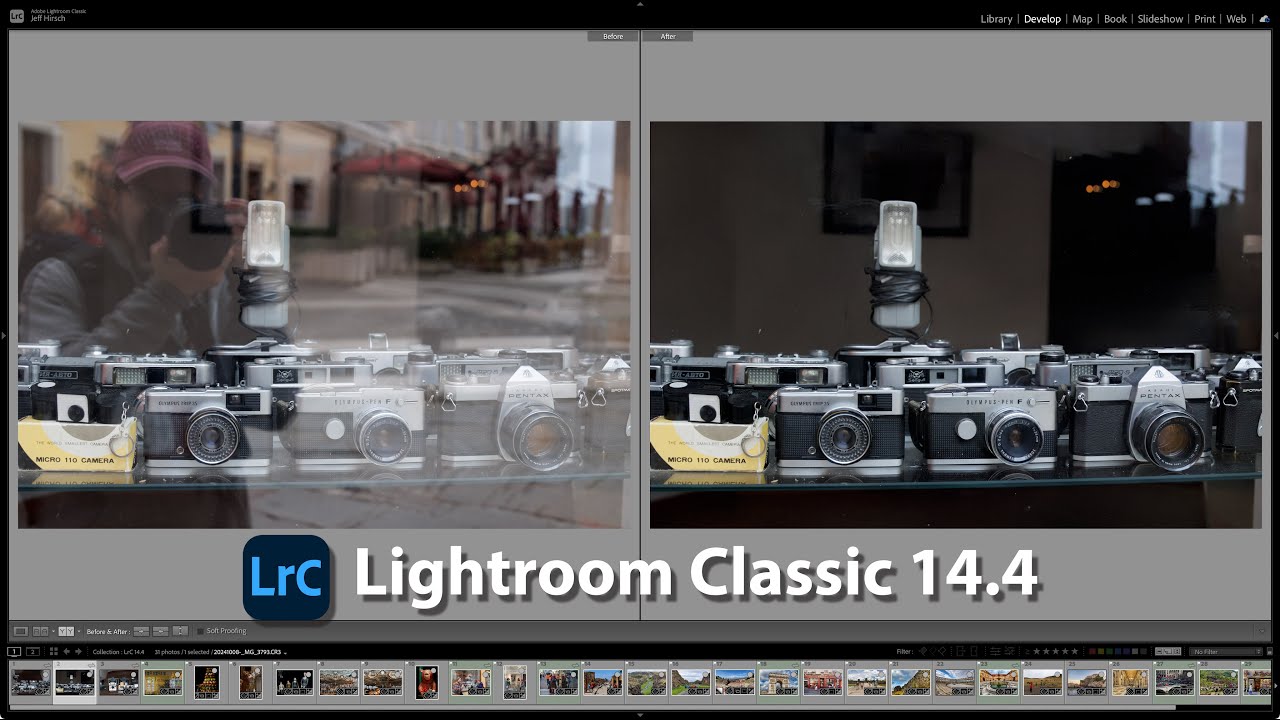Filter by green color label
This screenshot has width=1280, height=720.
coord(1110,652)
